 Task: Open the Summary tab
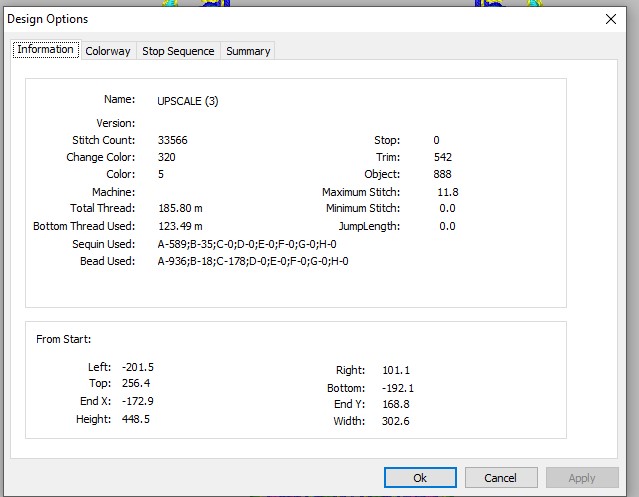point(248,51)
